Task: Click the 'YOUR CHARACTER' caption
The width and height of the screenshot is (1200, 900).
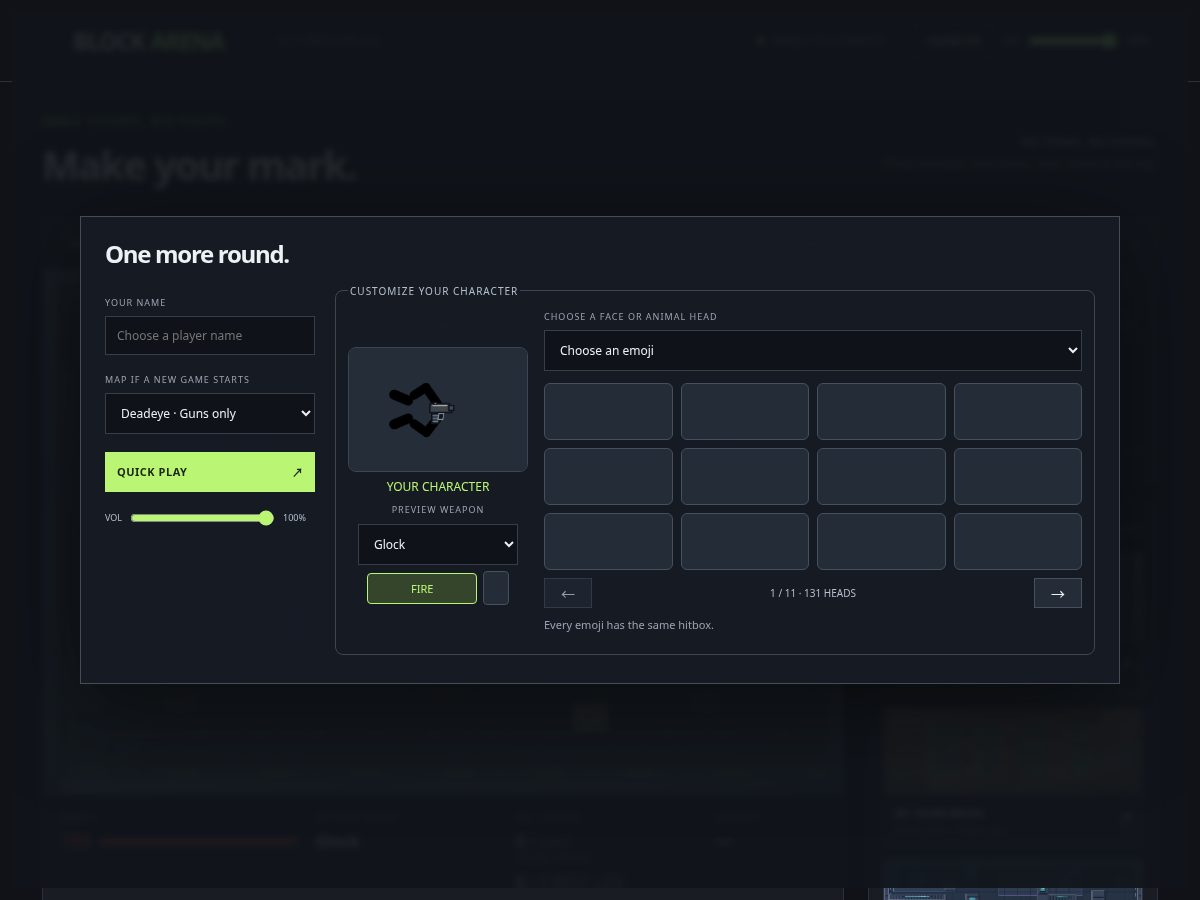Action: click(438, 486)
